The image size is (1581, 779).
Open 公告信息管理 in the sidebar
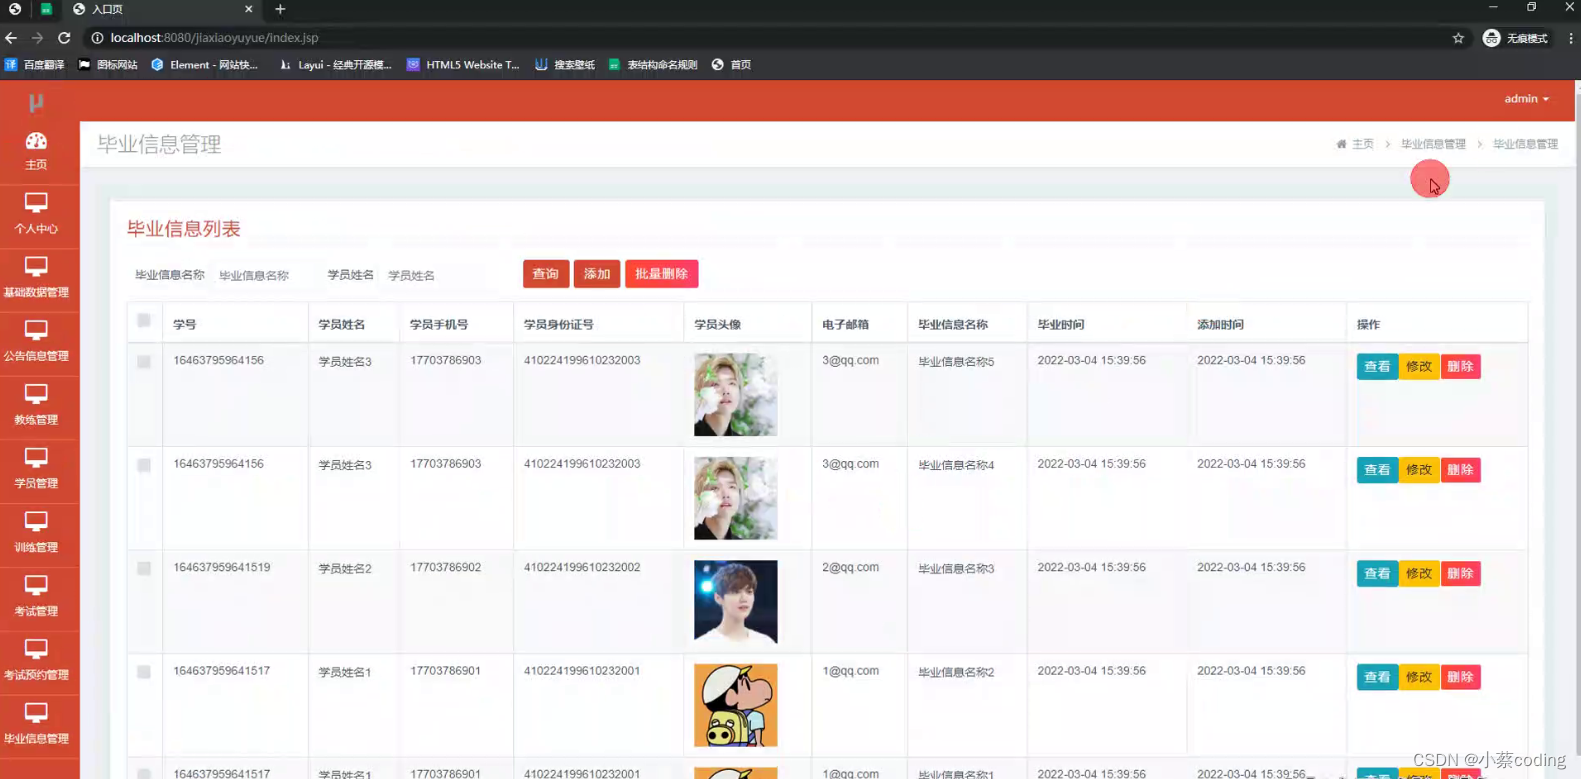[x=36, y=341]
